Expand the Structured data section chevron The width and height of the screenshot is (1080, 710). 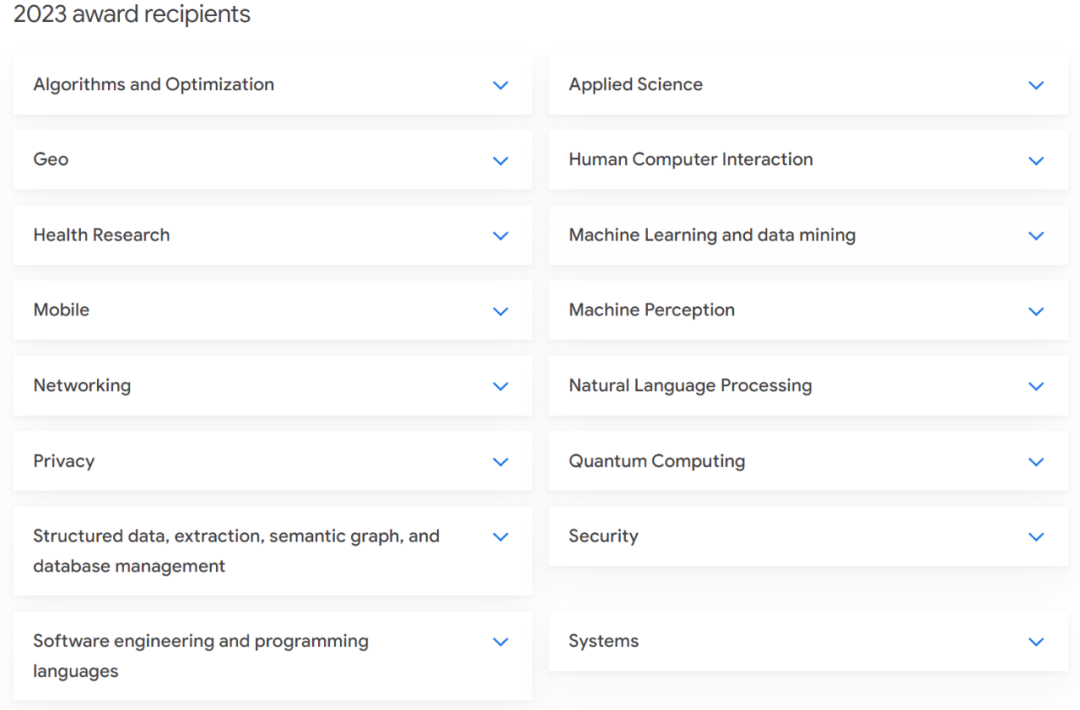point(501,537)
